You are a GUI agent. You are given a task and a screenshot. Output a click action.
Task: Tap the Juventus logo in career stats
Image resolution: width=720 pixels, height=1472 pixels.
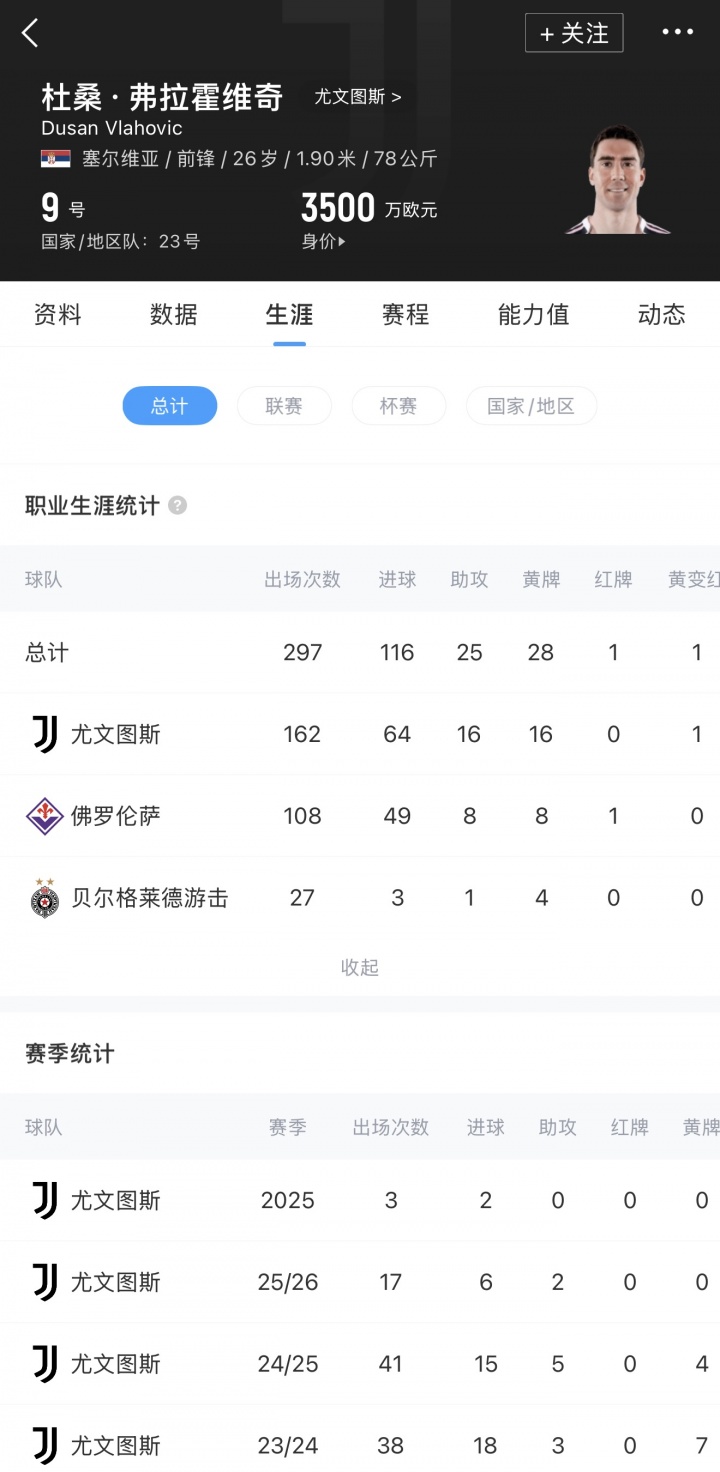pos(45,734)
